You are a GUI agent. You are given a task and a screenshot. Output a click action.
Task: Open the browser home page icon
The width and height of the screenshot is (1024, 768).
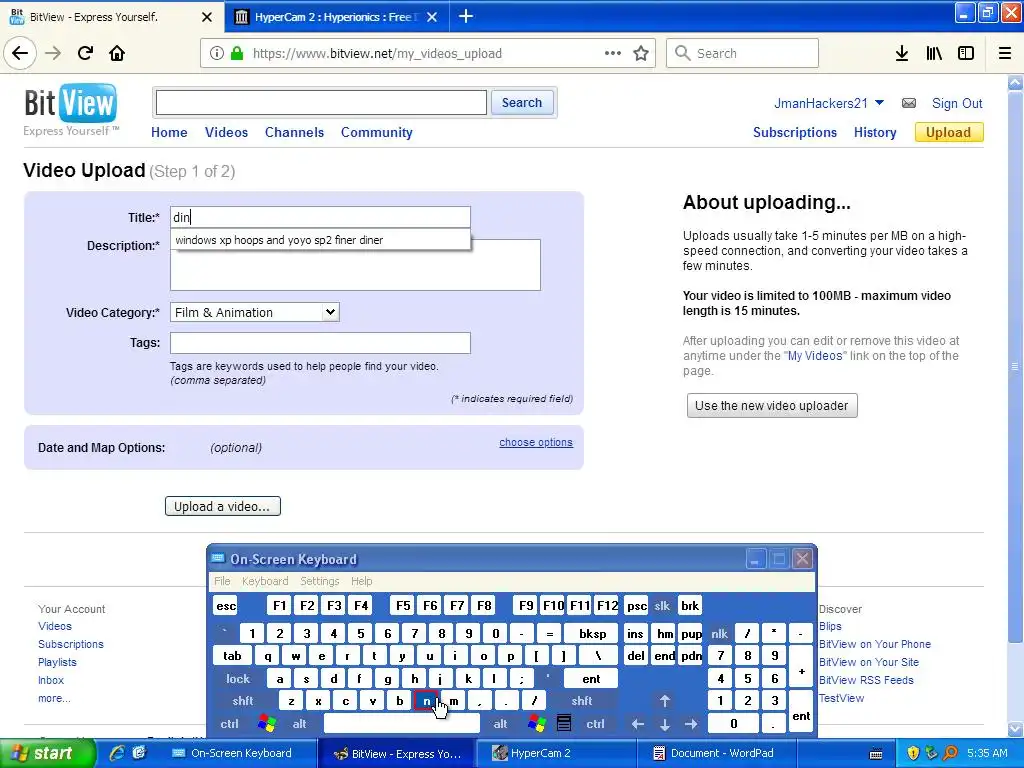117,53
